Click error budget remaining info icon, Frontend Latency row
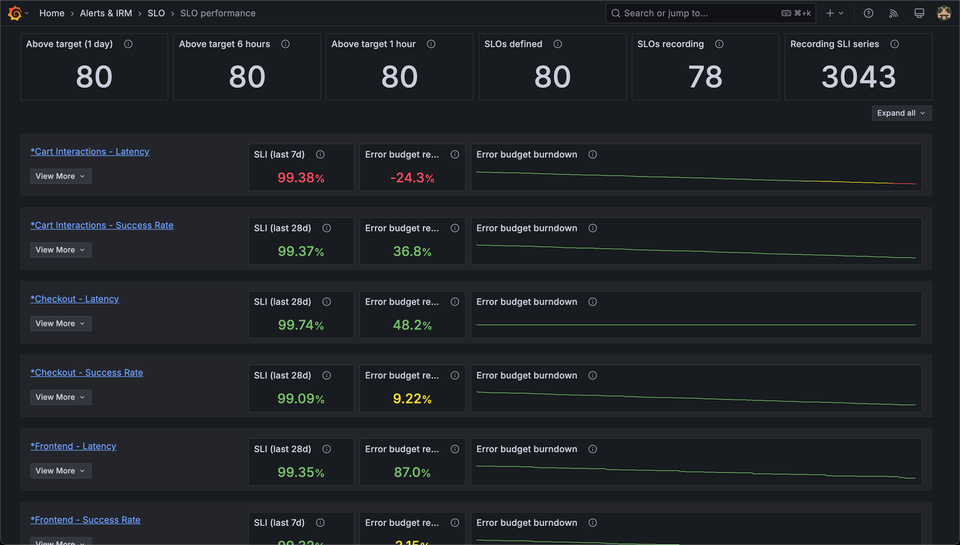Image resolution: width=960 pixels, height=545 pixels. pos(455,449)
